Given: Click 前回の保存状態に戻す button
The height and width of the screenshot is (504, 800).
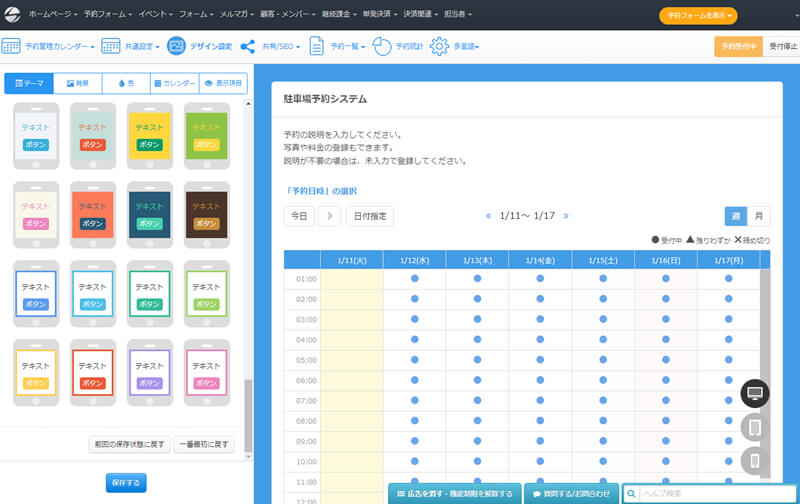Looking at the screenshot, I should 128,444.
